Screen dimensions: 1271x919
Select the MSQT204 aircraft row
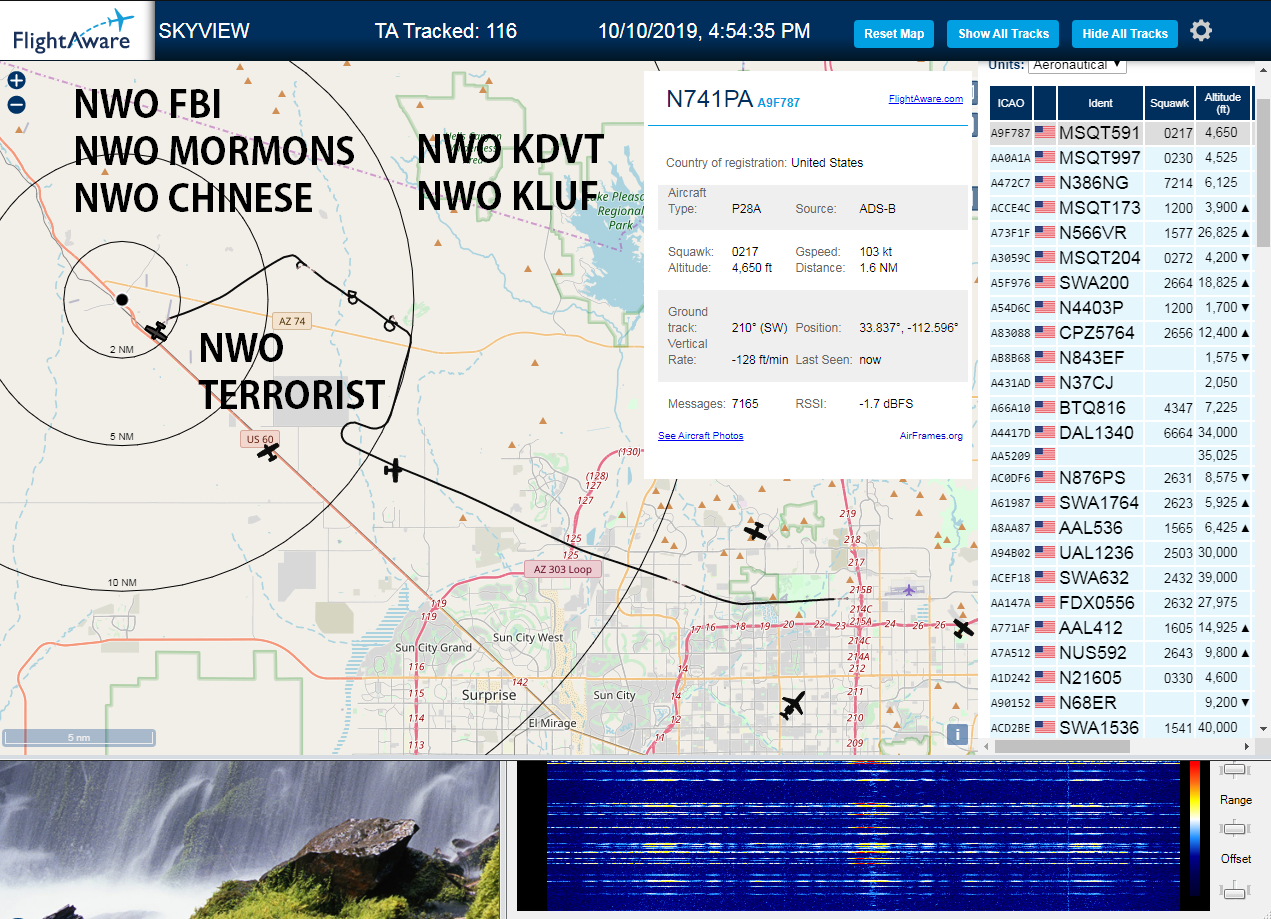pos(1120,257)
